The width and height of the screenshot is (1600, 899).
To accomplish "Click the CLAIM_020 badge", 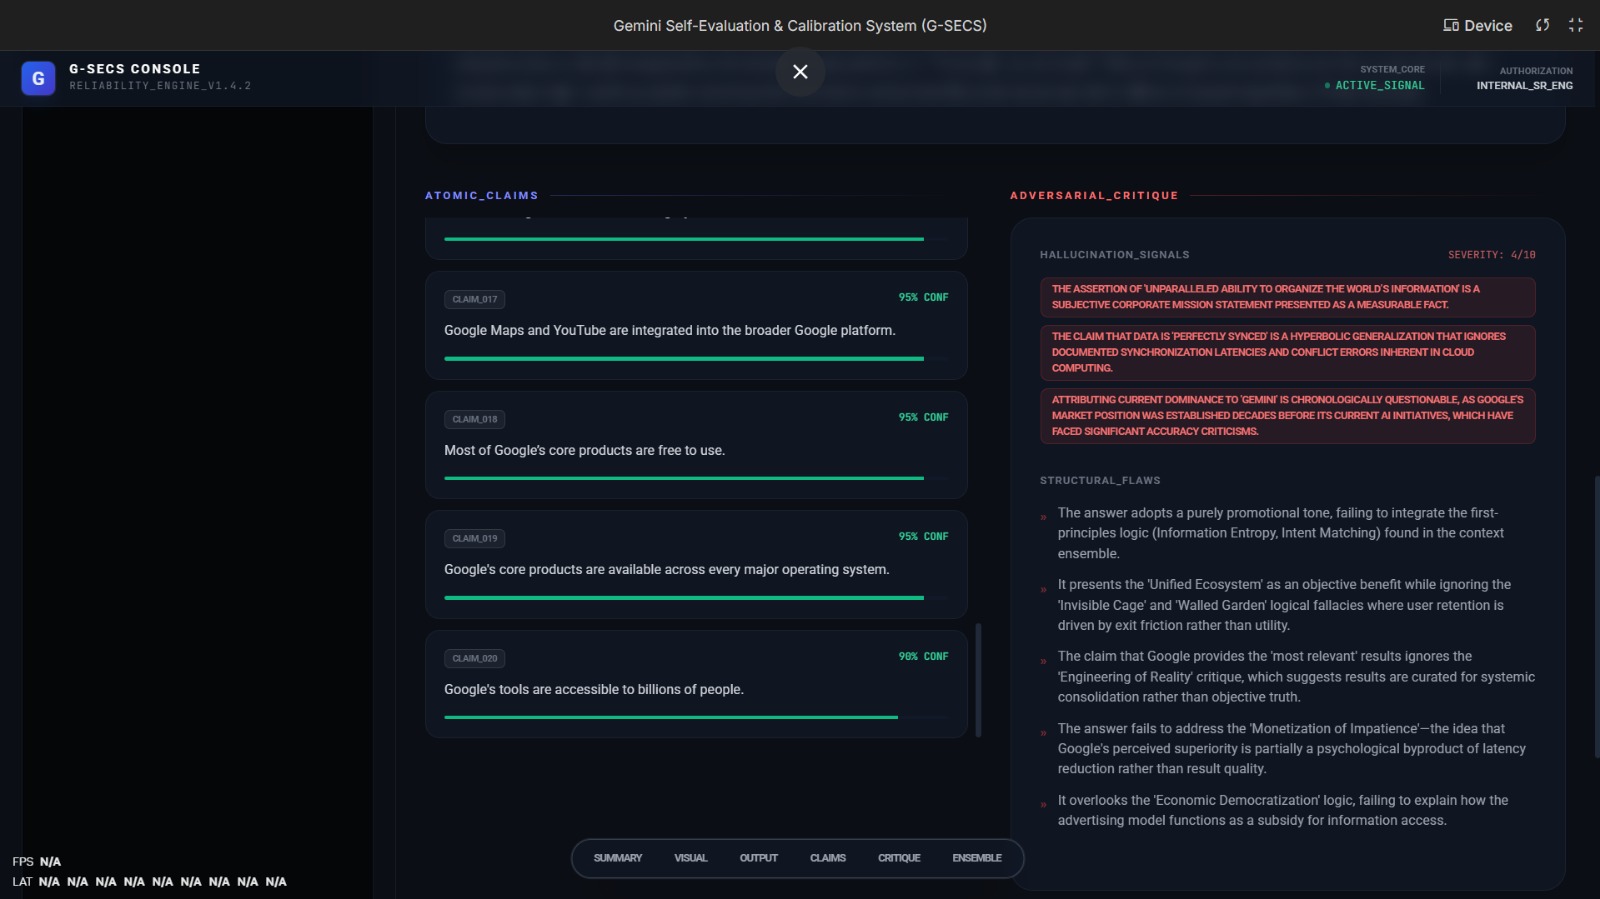I will (x=475, y=658).
